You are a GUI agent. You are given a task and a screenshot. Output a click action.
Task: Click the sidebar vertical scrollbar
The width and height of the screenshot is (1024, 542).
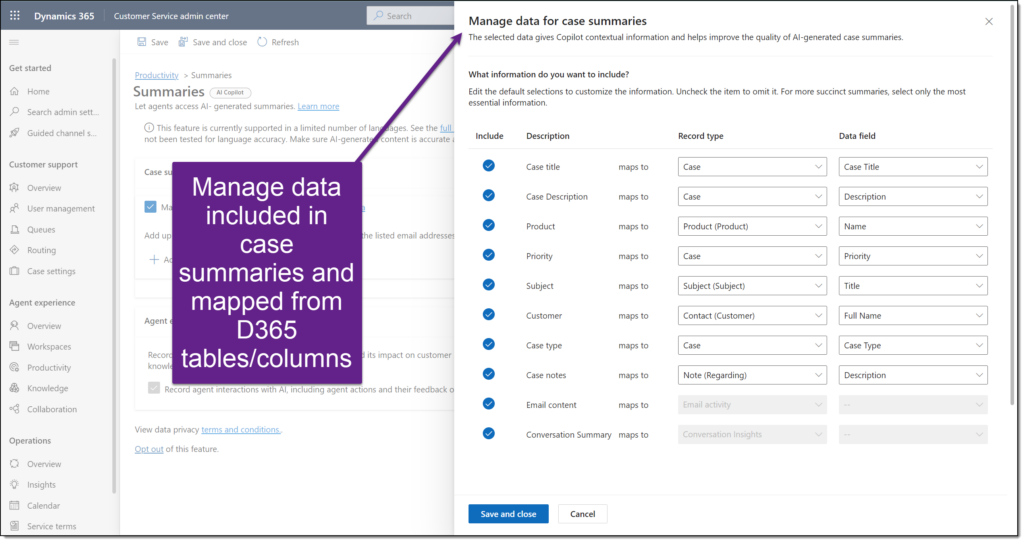click(x=114, y=274)
